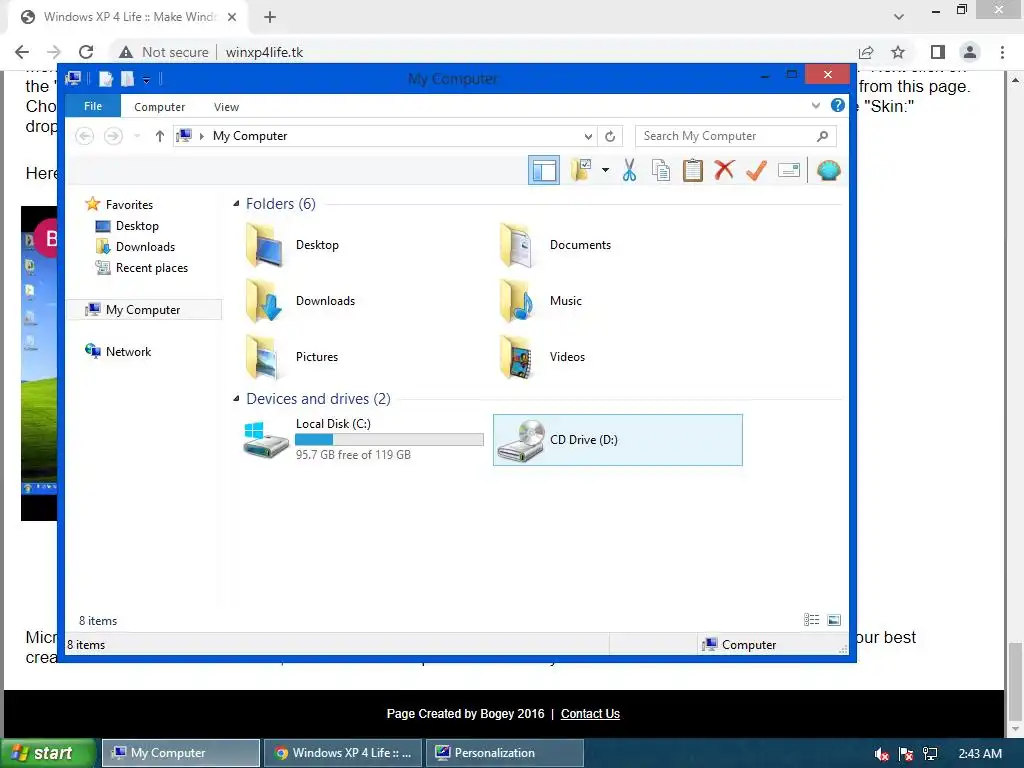1024x768 pixels.
Task: Click the New folder icon in quick access toolbar
Action: 127,79
